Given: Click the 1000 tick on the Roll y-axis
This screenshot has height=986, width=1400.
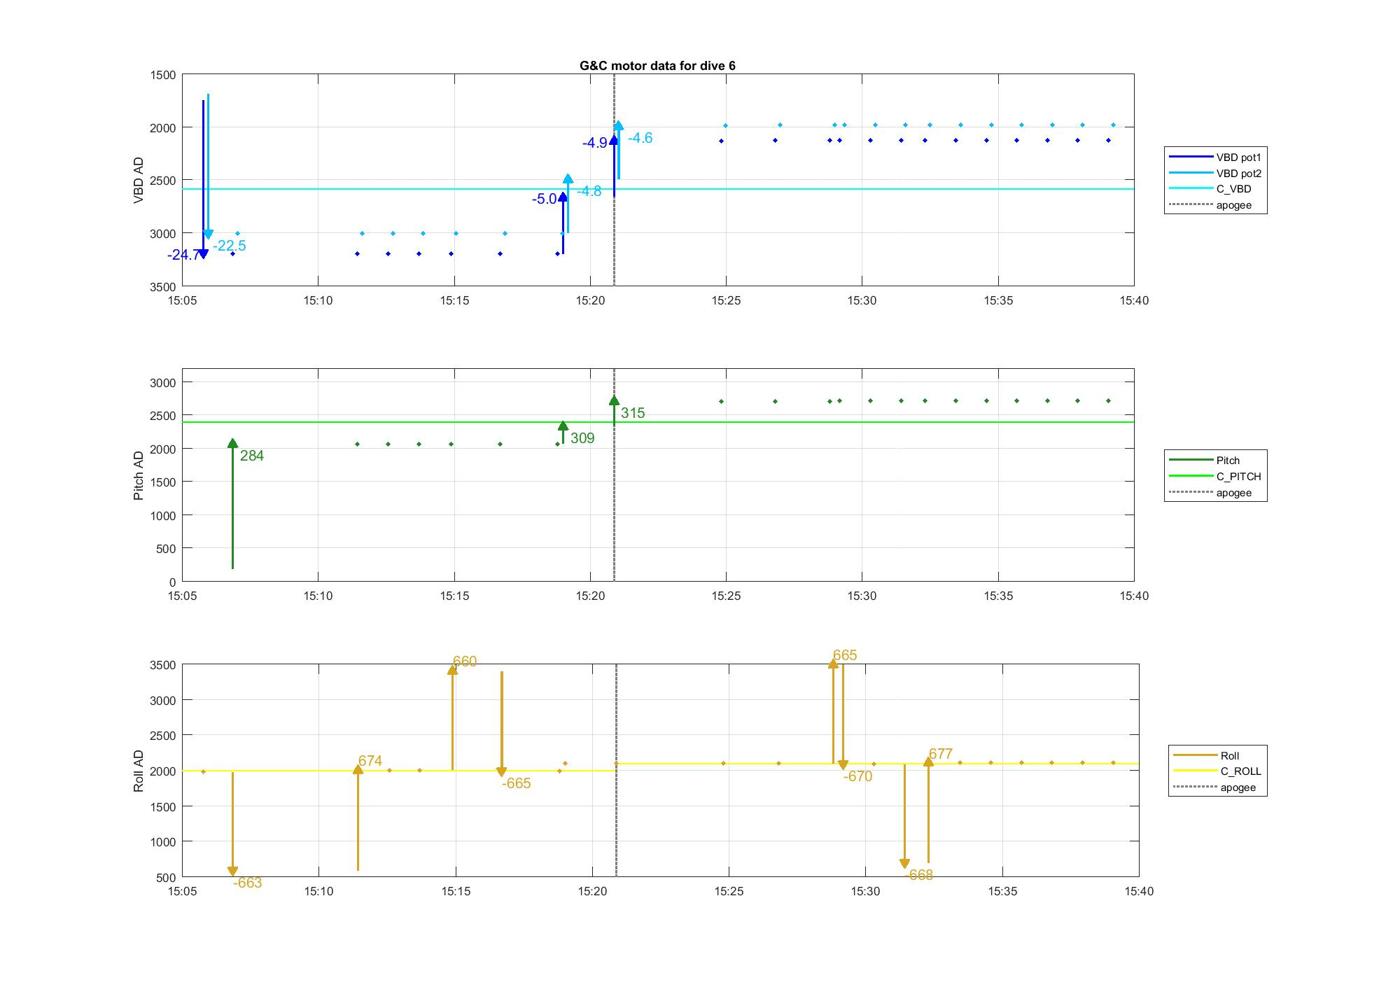Looking at the screenshot, I should (163, 842).
